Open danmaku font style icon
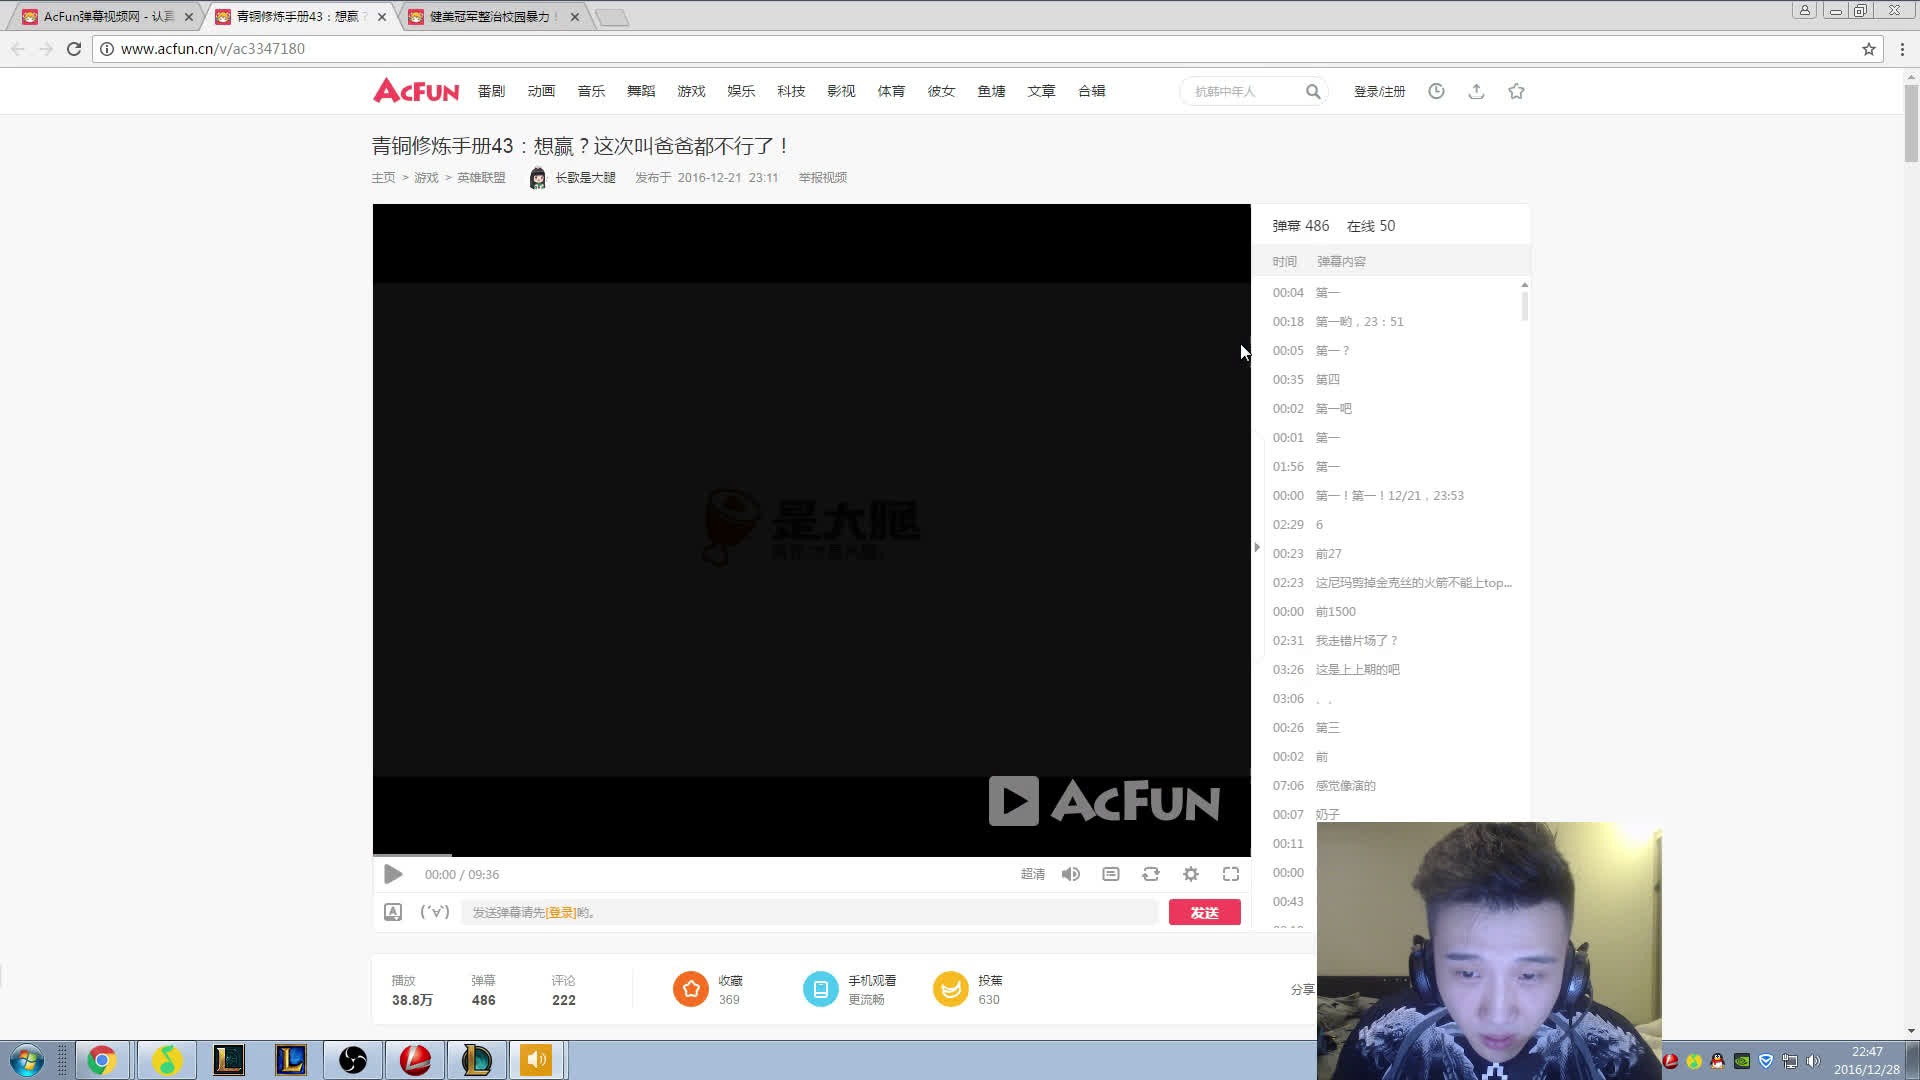The width and height of the screenshot is (1920, 1080). coord(393,912)
